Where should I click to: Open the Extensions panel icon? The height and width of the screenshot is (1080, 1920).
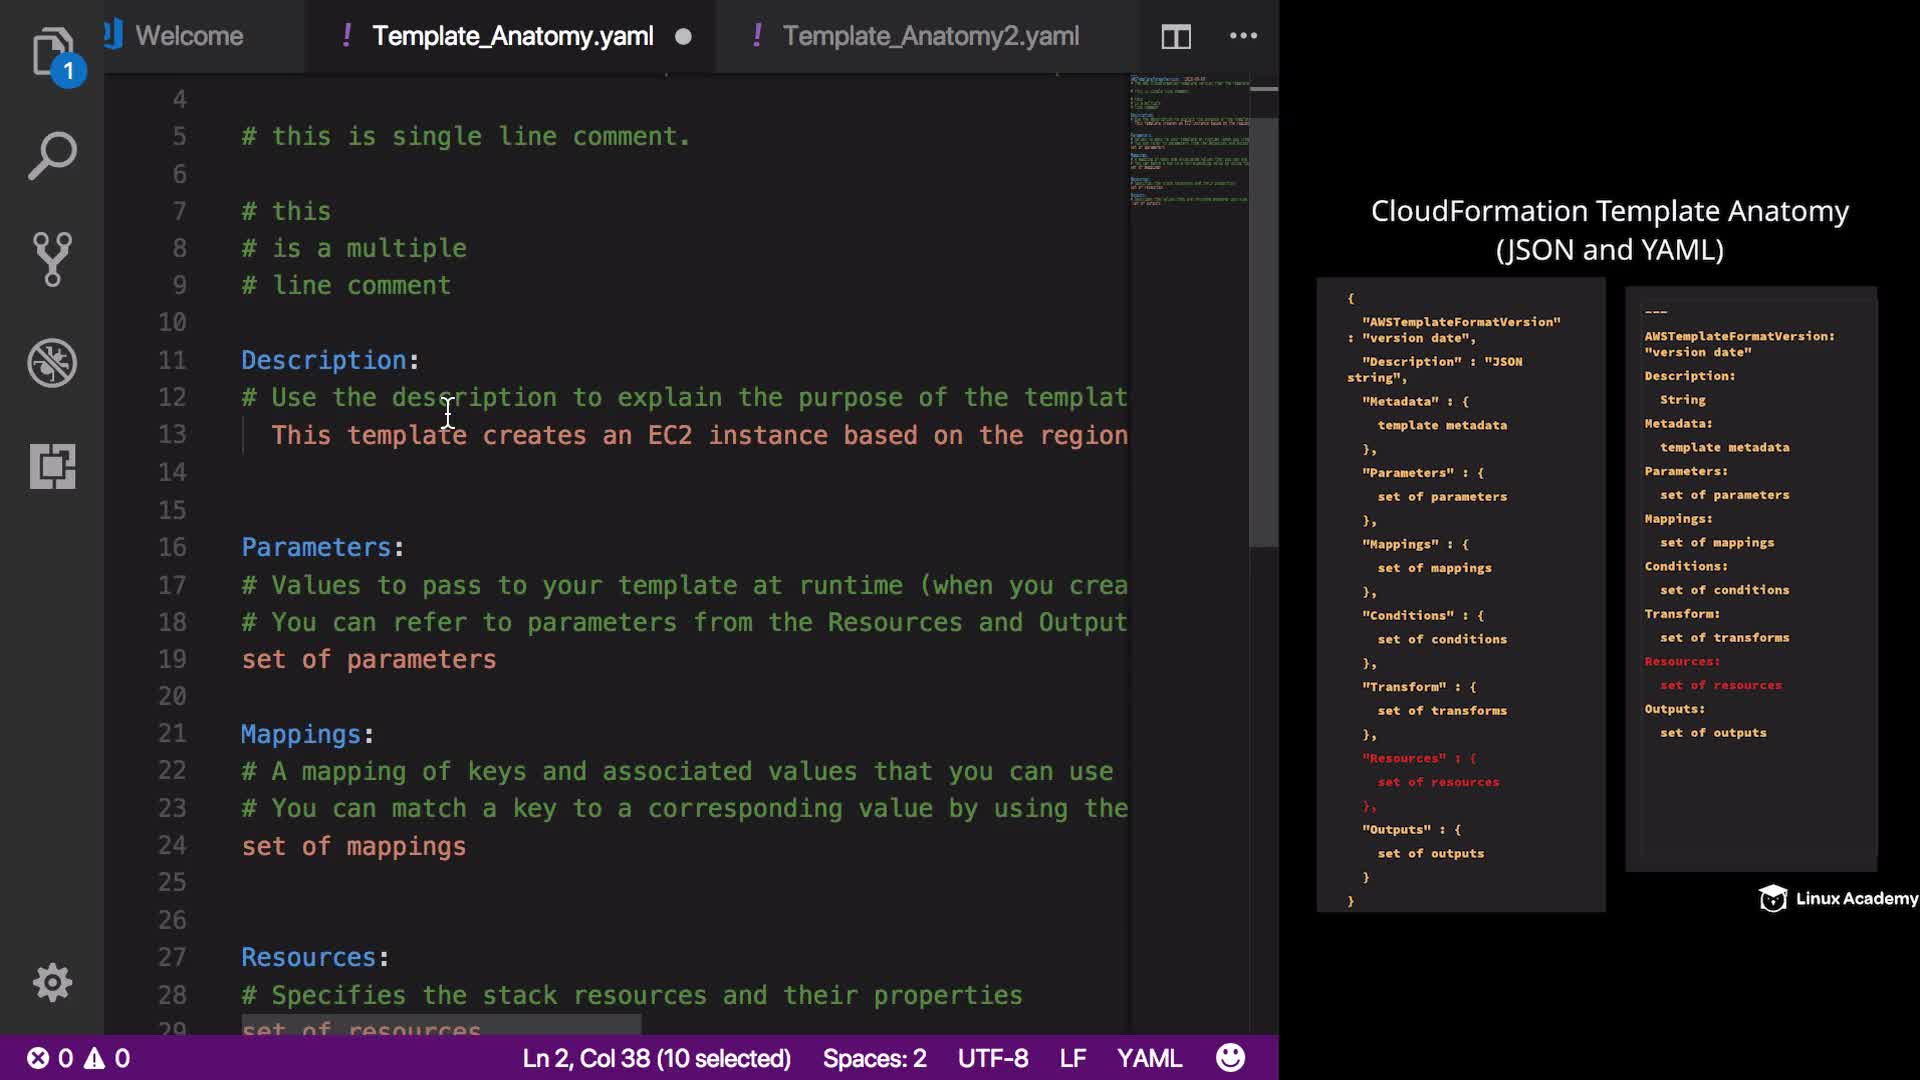[52, 466]
